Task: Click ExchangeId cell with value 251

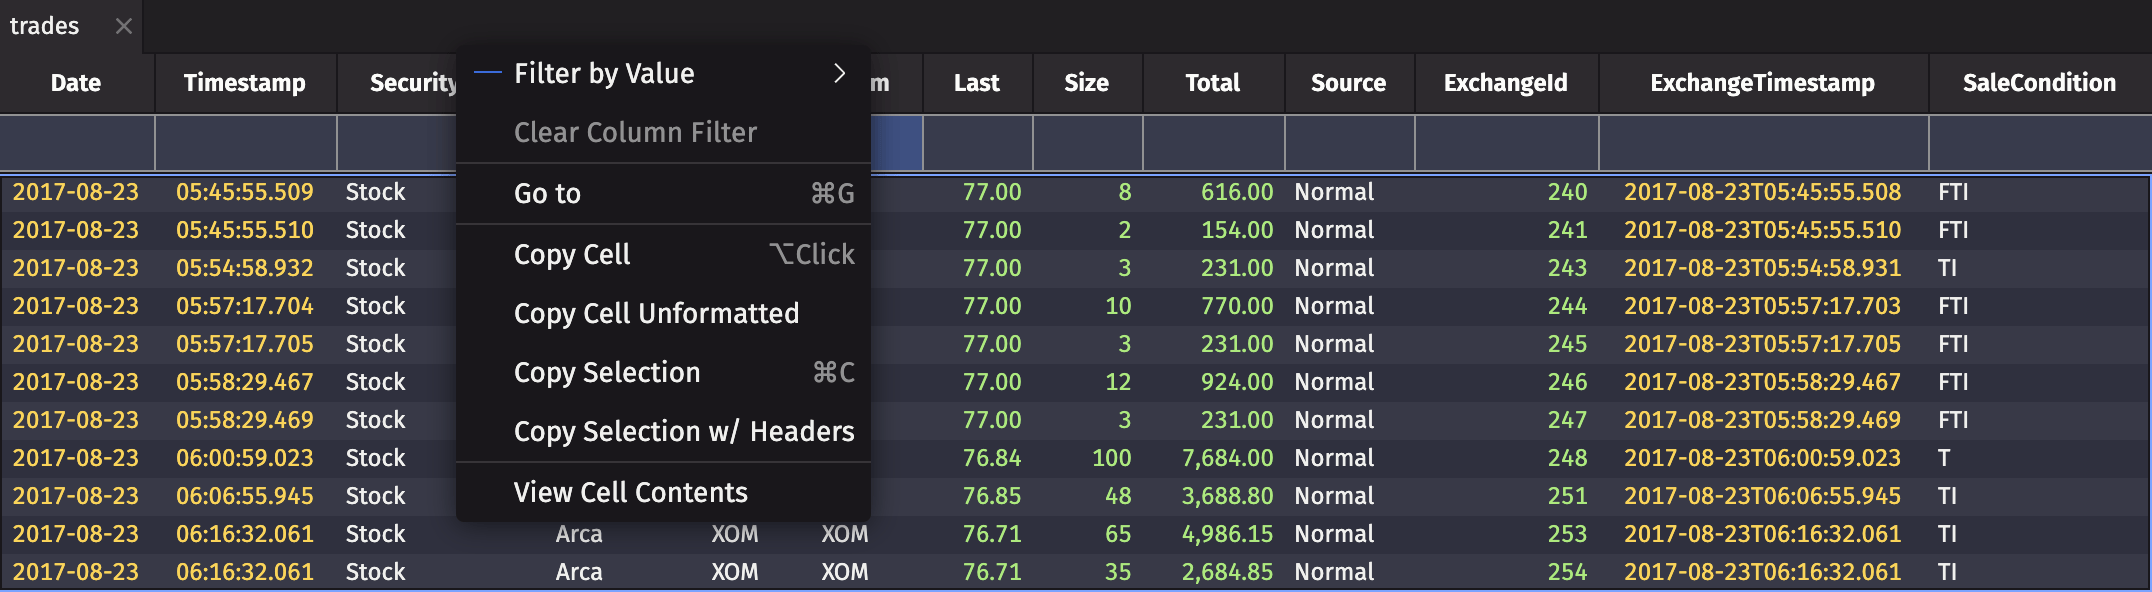Action: 1567,496
